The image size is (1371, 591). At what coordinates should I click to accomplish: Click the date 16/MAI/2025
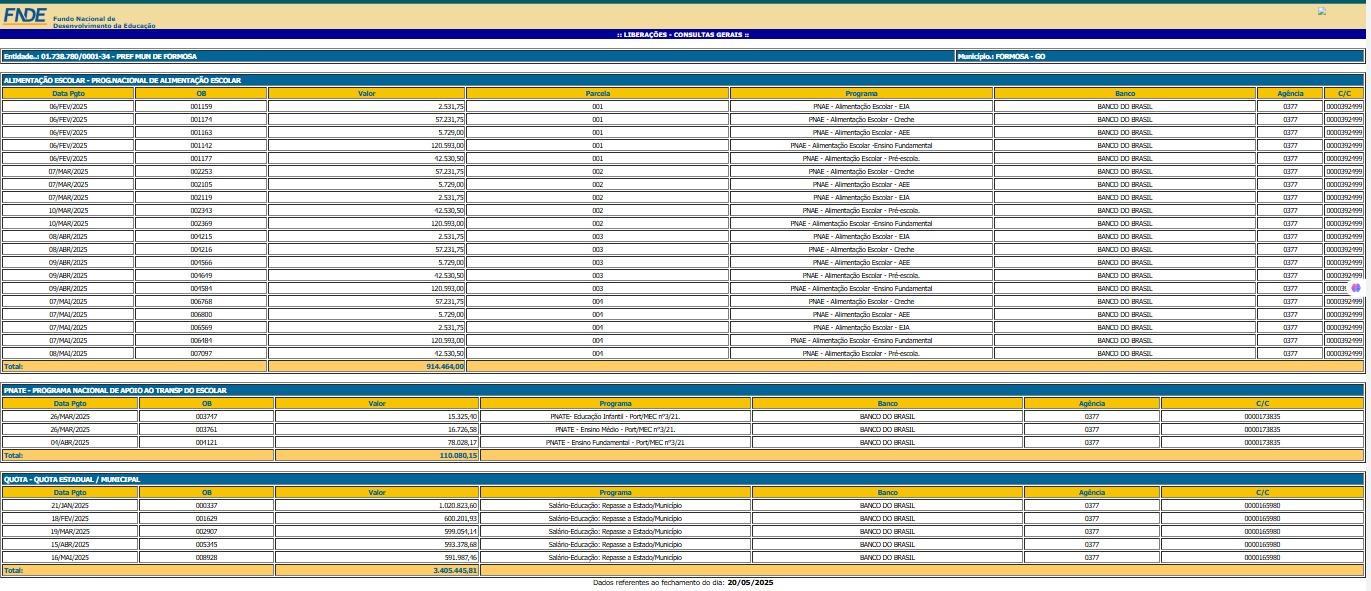[x=70, y=558]
